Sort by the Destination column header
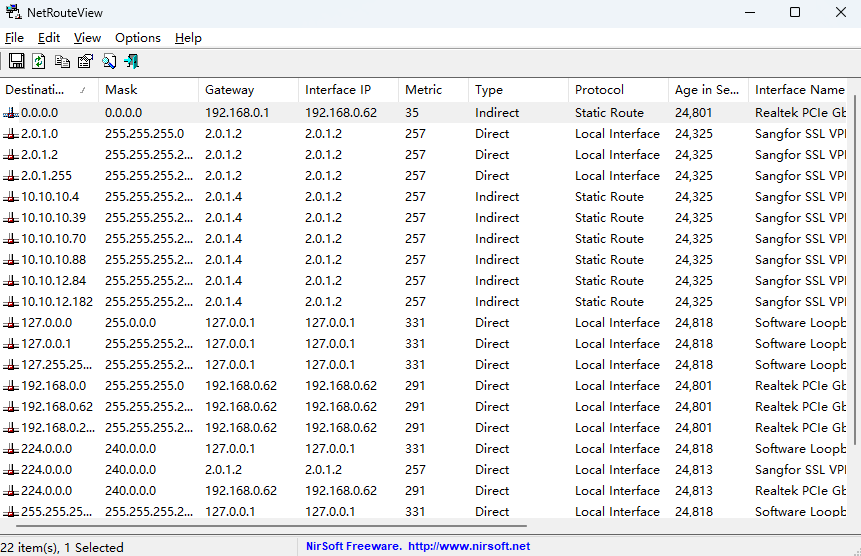This screenshot has height=556, width=861. (40, 90)
